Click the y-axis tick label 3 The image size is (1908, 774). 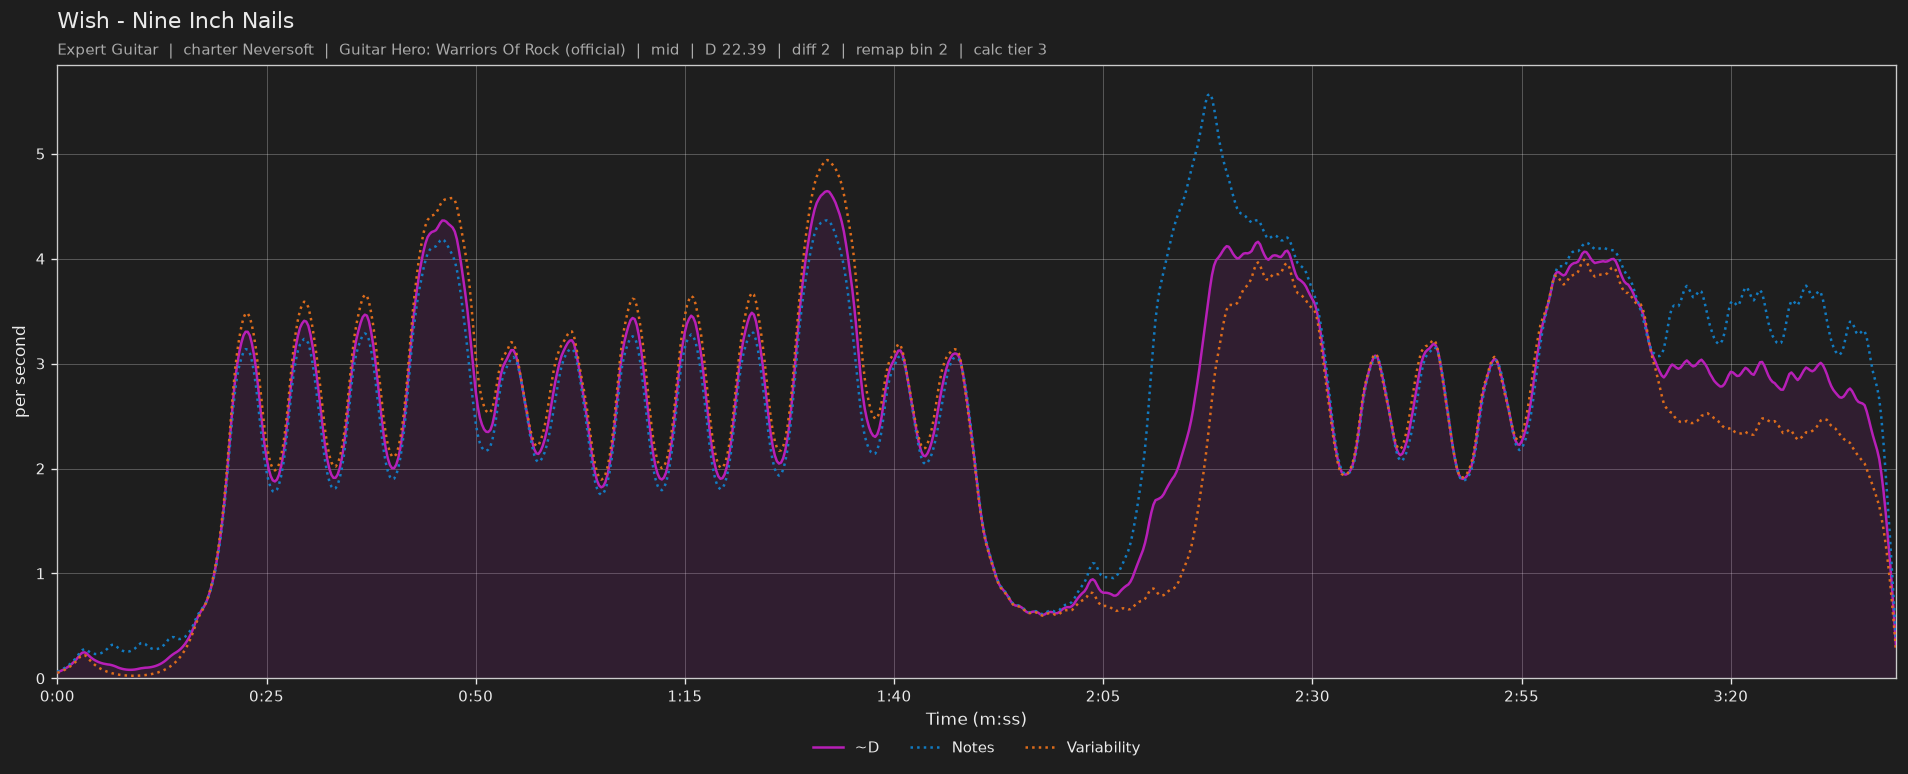pyautogui.click(x=42, y=365)
